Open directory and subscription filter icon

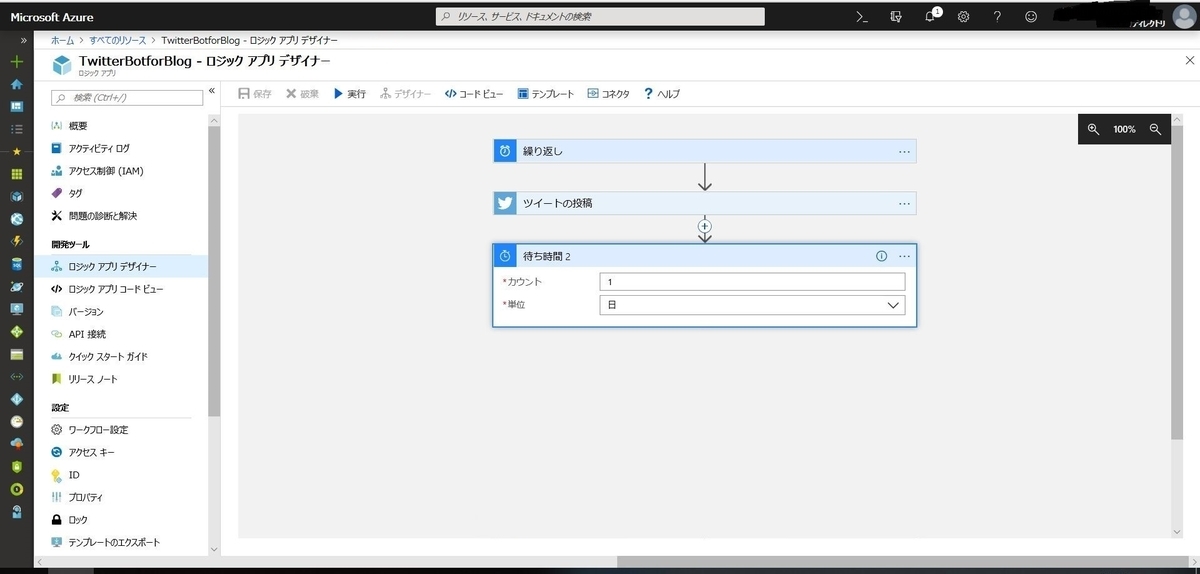[896, 17]
